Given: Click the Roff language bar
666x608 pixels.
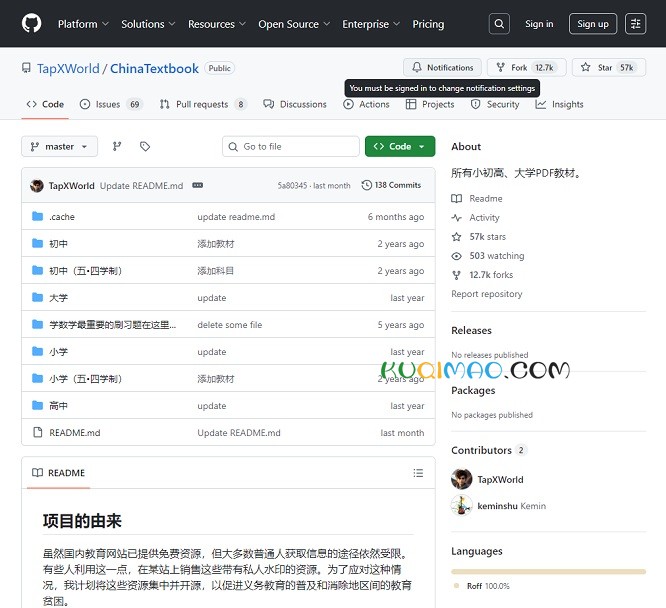Looking at the screenshot, I should [548, 572].
